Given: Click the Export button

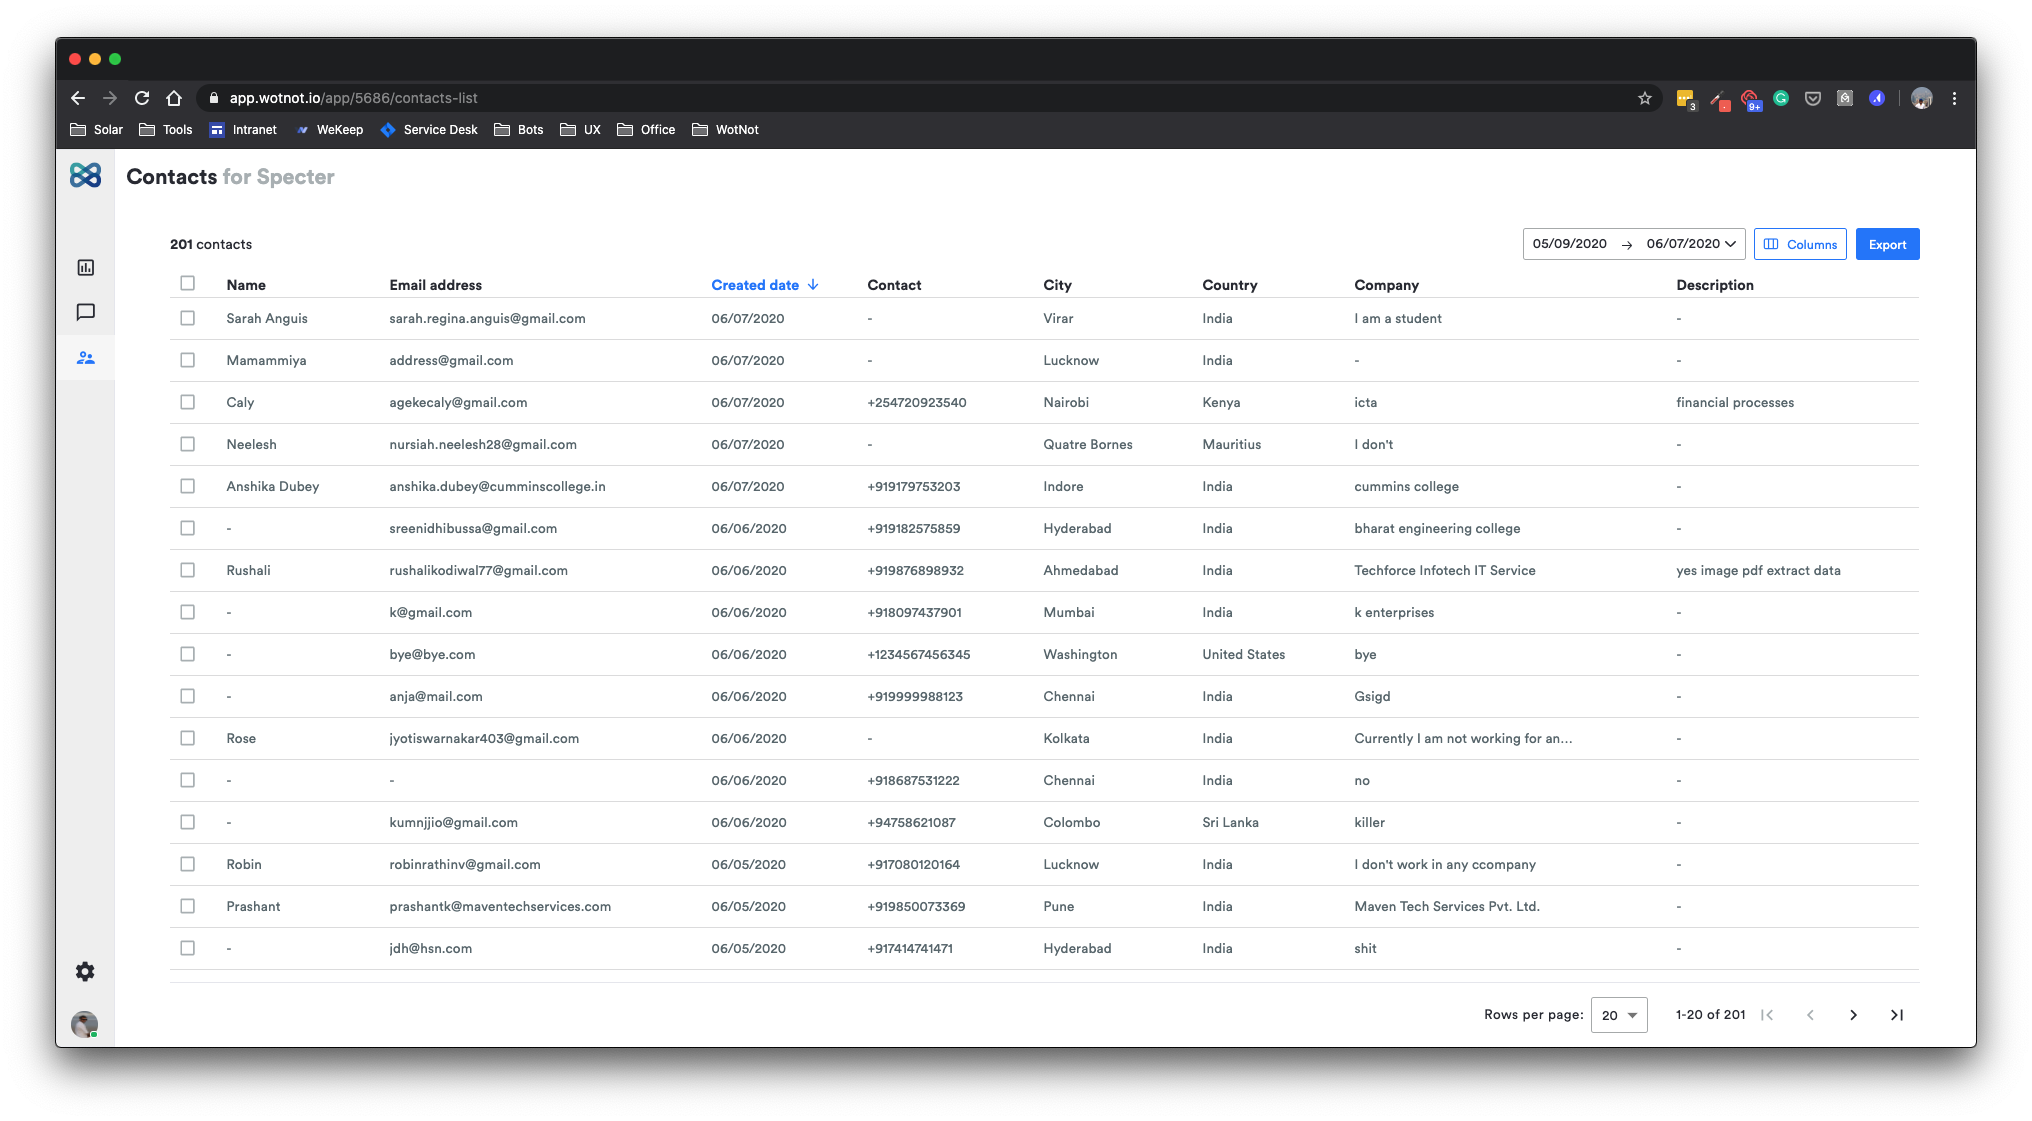Looking at the screenshot, I should pyautogui.click(x=1887, y=245).
